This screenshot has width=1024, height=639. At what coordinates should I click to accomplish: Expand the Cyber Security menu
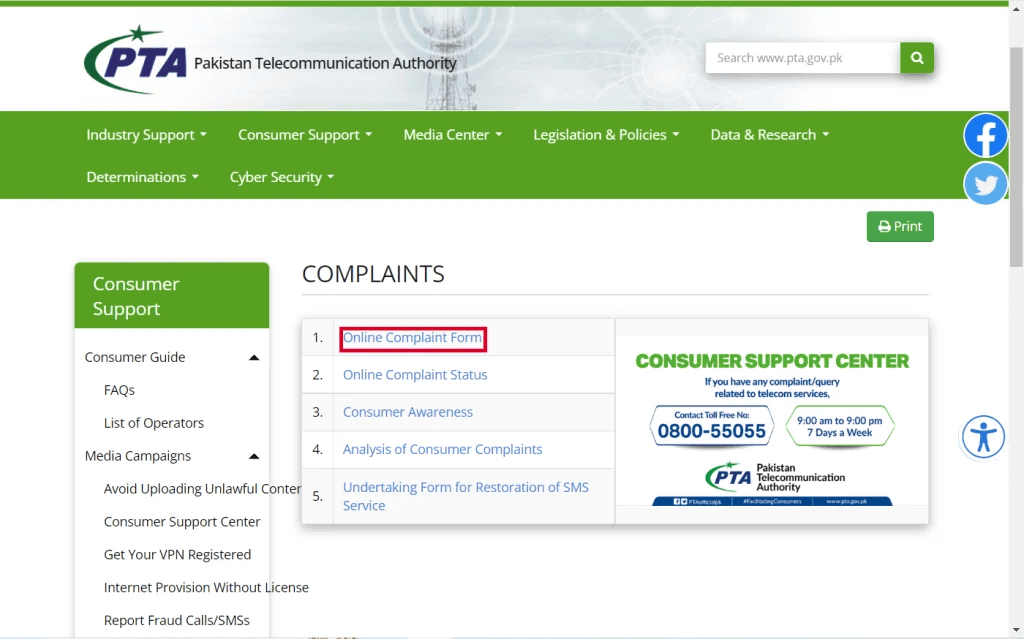(x=281, y=177)
